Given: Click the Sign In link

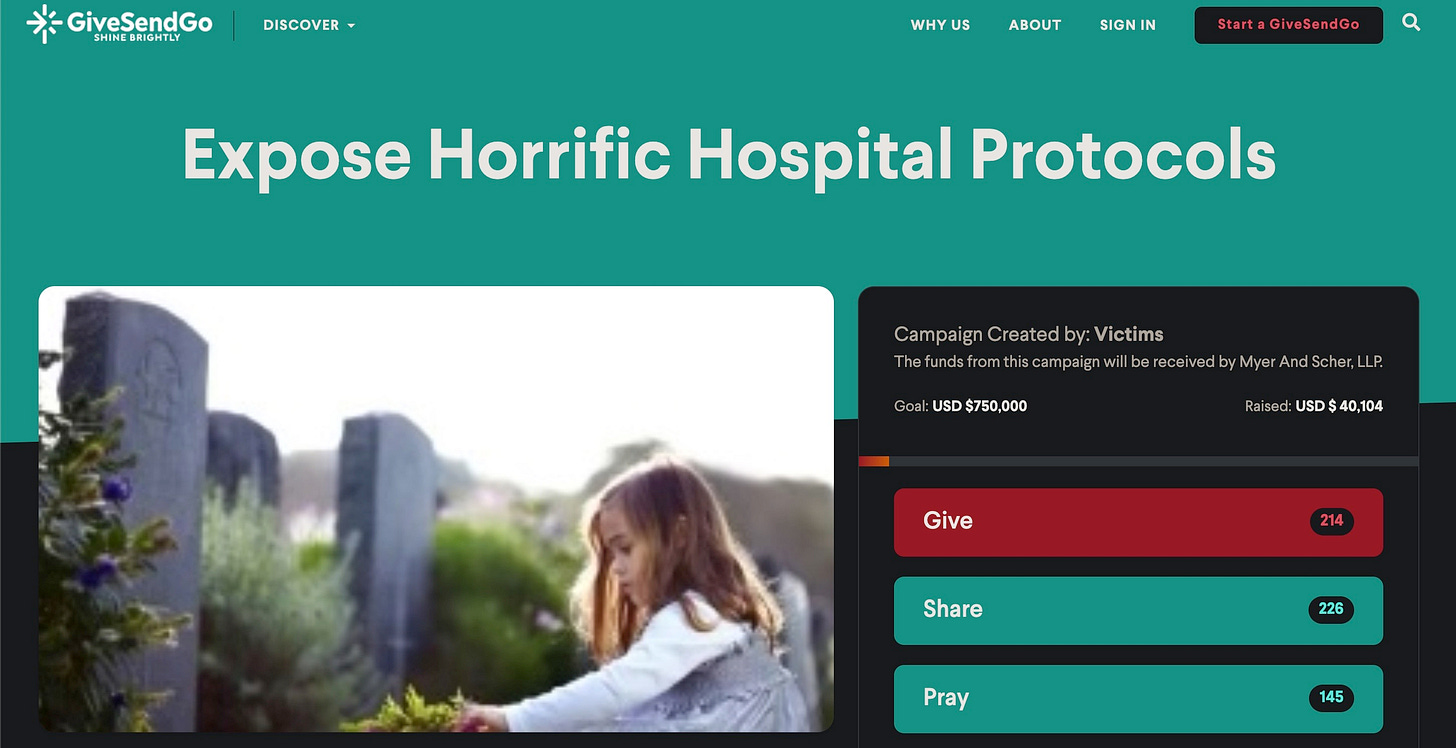Looking at the screenshot, I should click(x=1128, y=25).
